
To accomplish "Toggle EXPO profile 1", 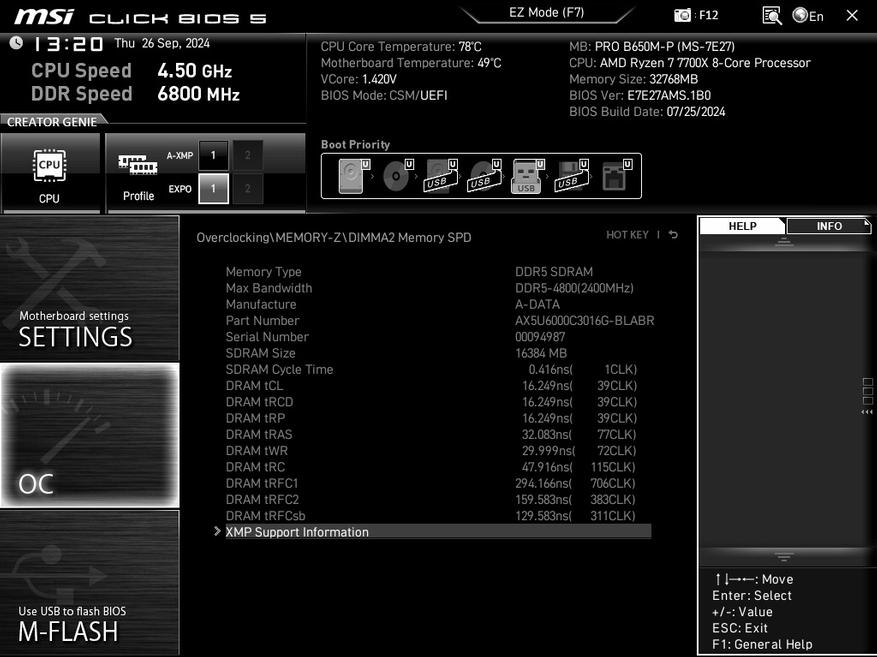I will 213,188.
